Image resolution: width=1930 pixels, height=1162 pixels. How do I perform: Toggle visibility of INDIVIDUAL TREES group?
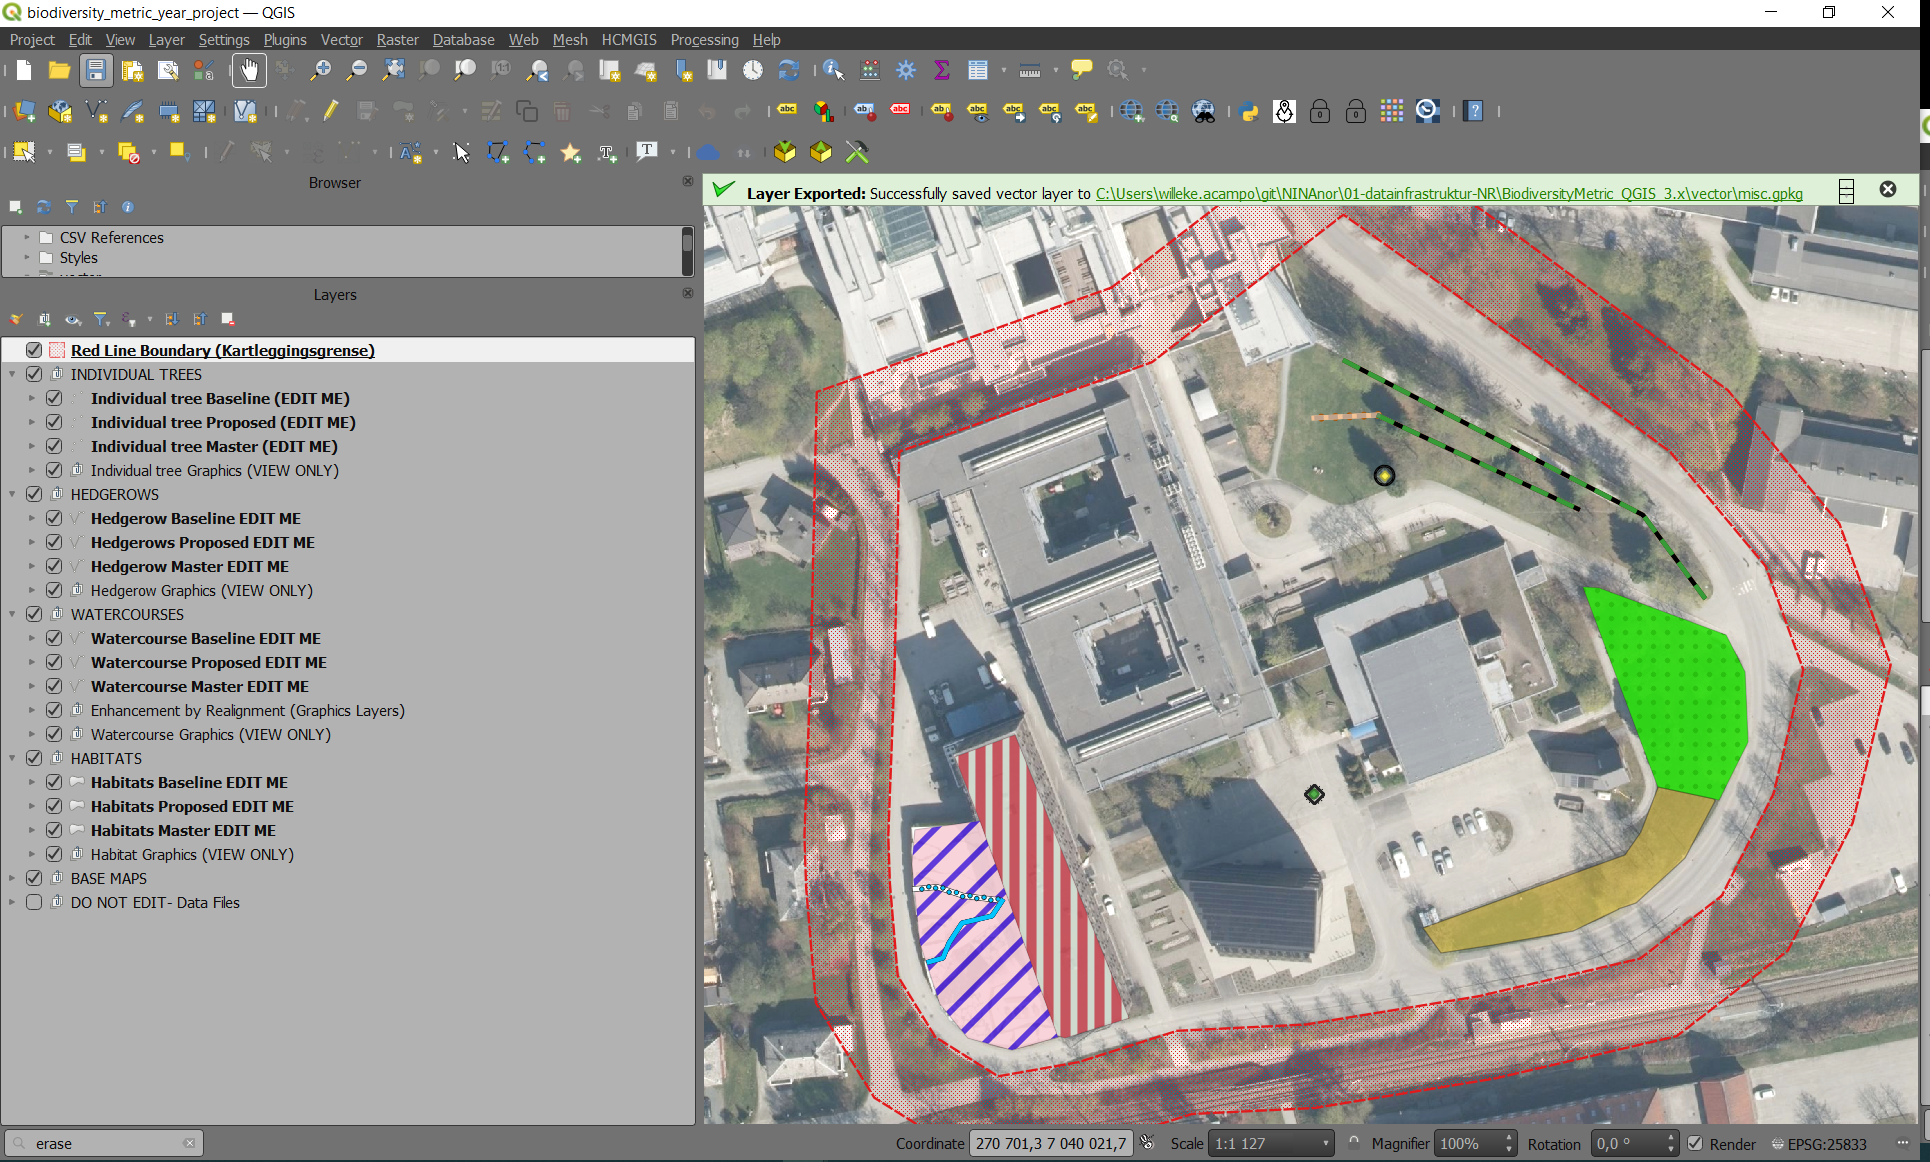34,374
